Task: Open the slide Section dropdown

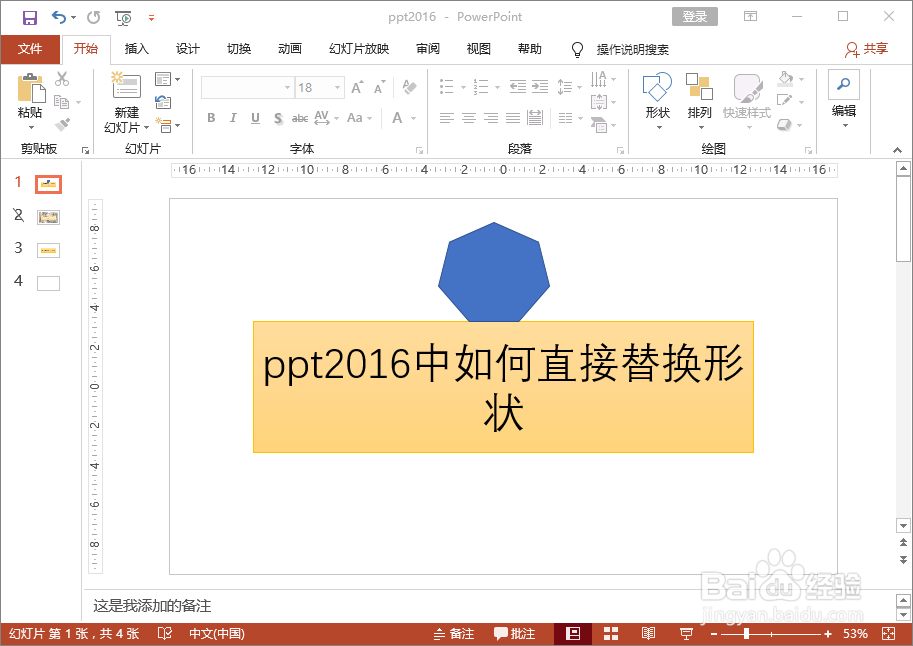Action: [x=168, y=125]
